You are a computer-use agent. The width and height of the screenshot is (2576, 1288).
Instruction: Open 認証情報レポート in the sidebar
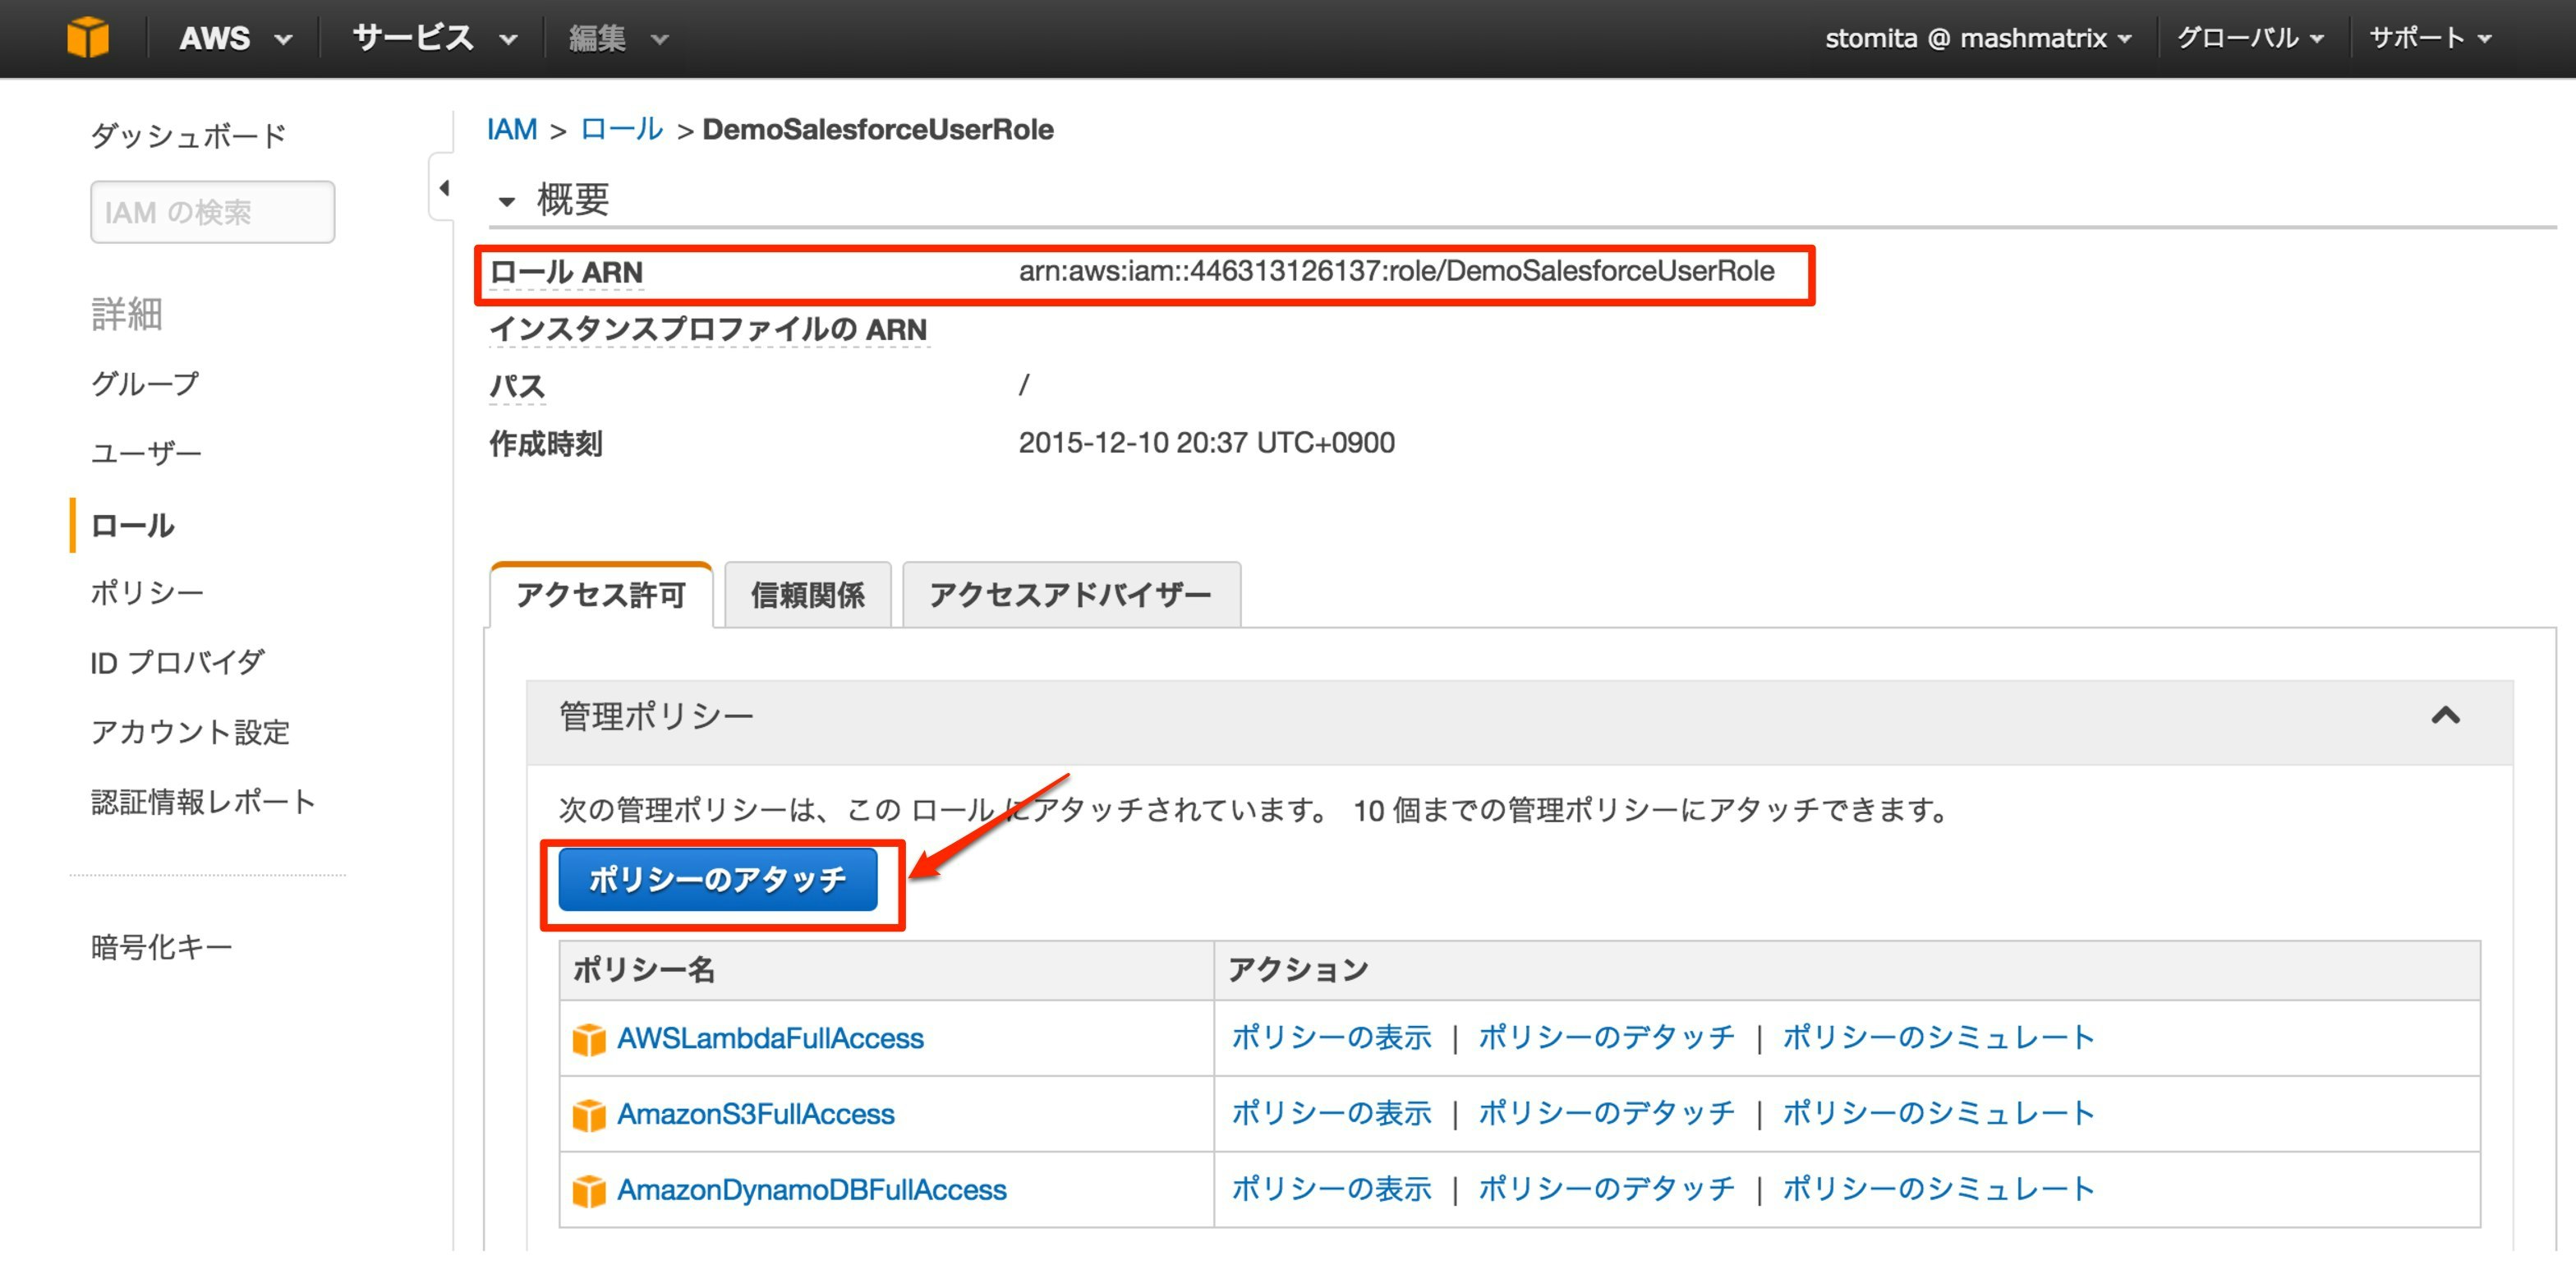[x=203, y=802]
